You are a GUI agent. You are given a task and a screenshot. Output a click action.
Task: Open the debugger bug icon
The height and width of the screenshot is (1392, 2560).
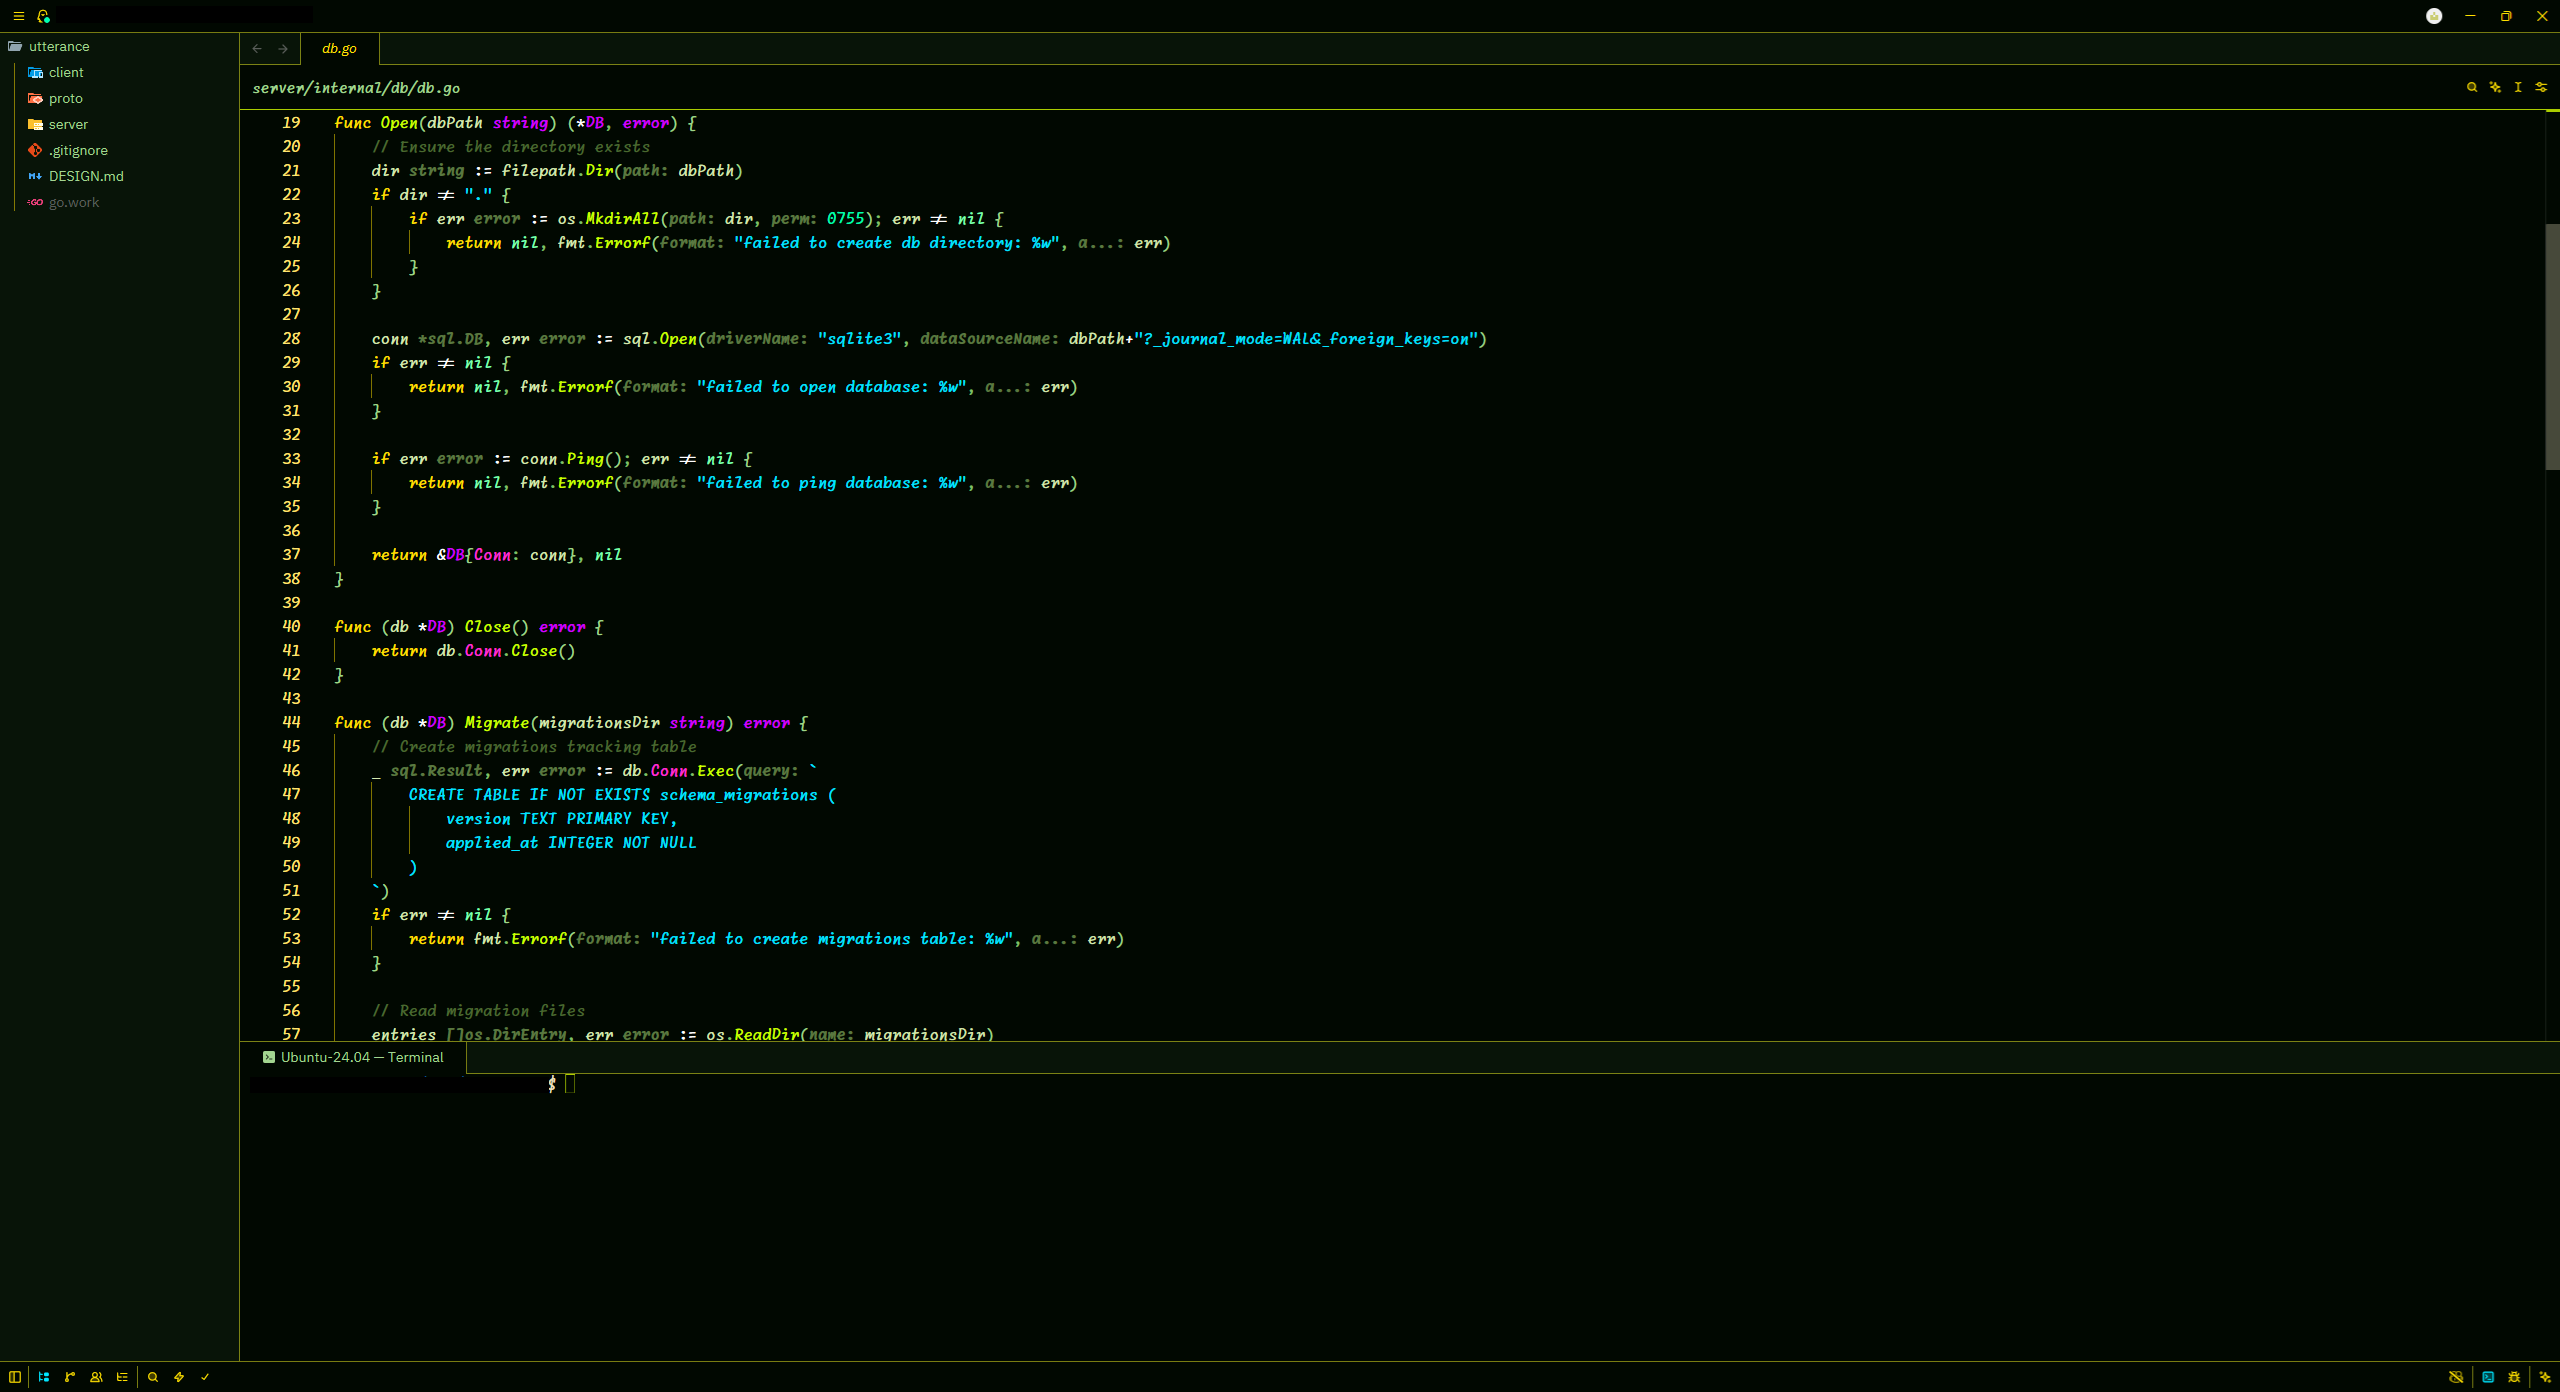pos(2514,1377)
